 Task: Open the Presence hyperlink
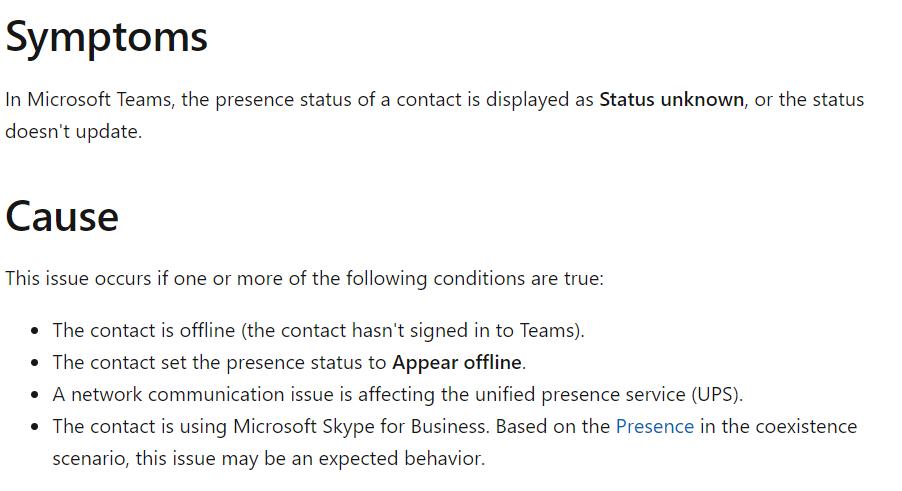(x=654, y=427)
